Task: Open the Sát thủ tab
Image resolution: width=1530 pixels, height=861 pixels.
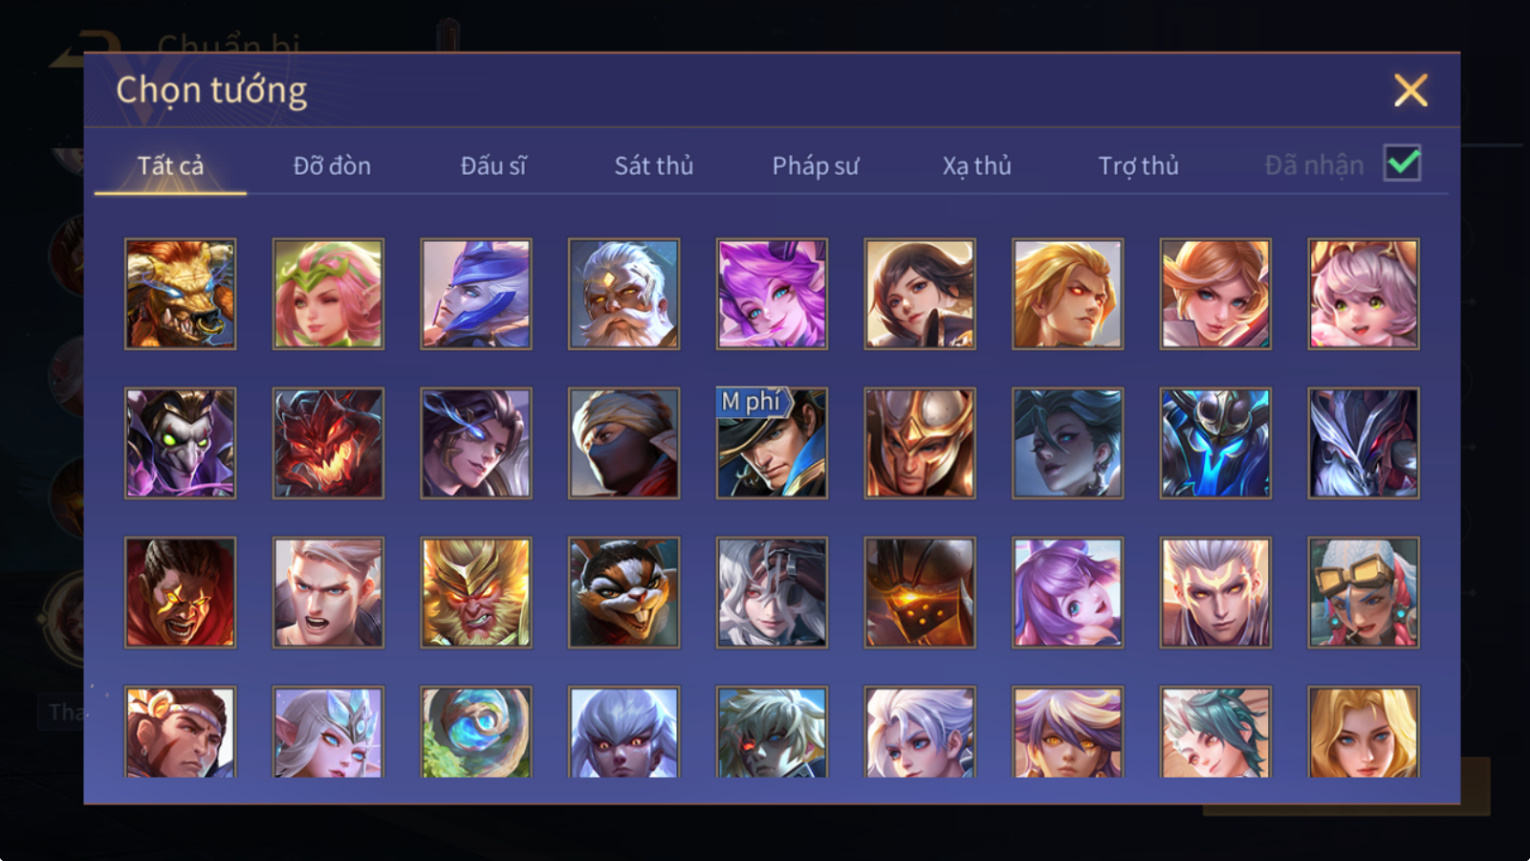Action: click(x=654, y=165)
